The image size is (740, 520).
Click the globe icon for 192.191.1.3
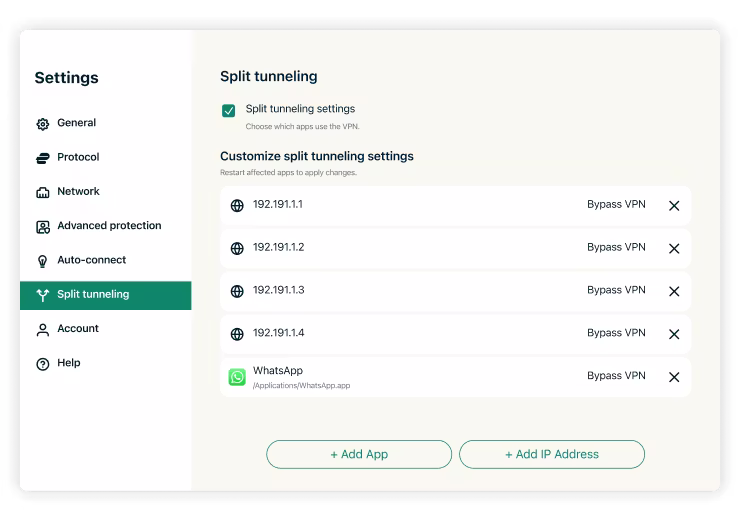tap(237, 292)
